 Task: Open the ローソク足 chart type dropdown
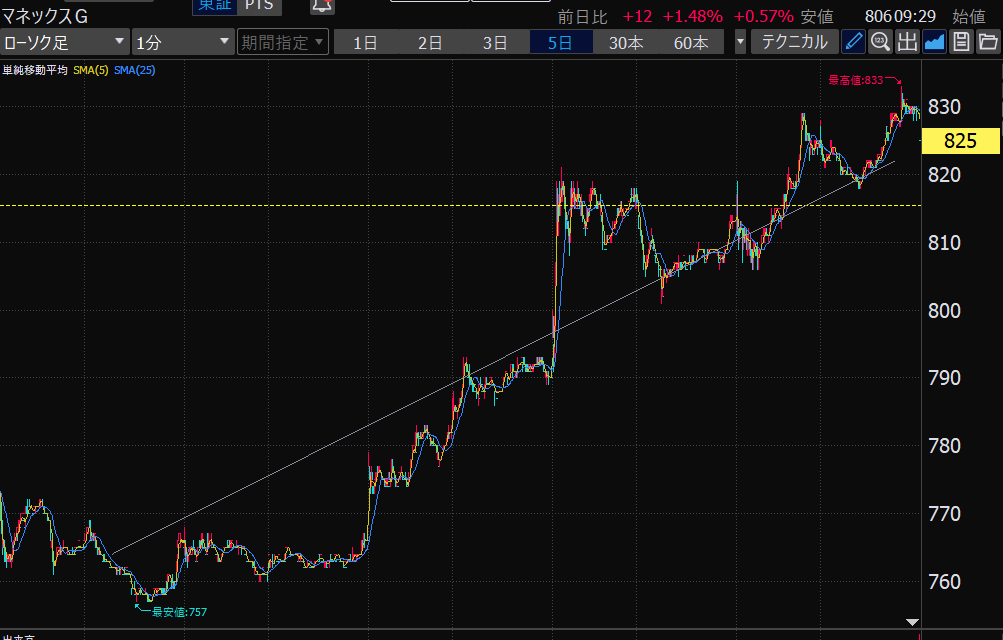(65, 42)
